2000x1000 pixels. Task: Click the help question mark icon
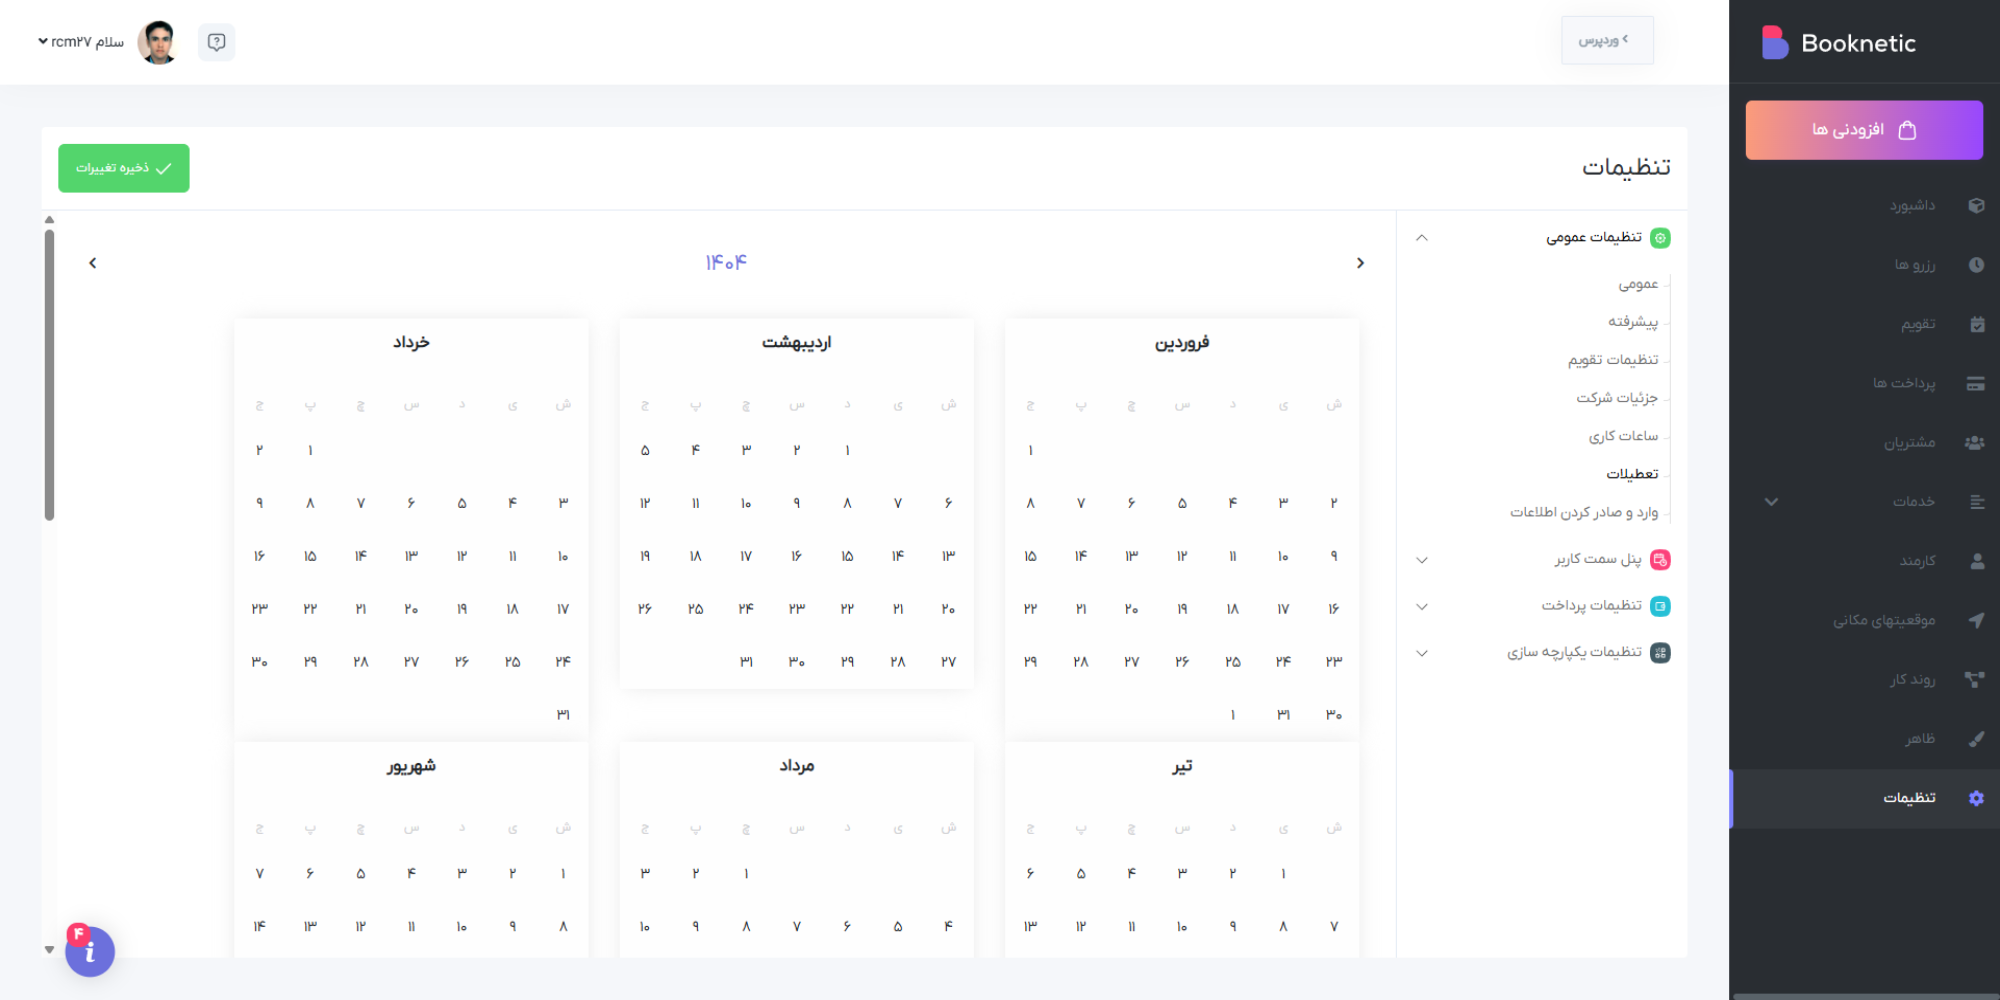(216, 42)
